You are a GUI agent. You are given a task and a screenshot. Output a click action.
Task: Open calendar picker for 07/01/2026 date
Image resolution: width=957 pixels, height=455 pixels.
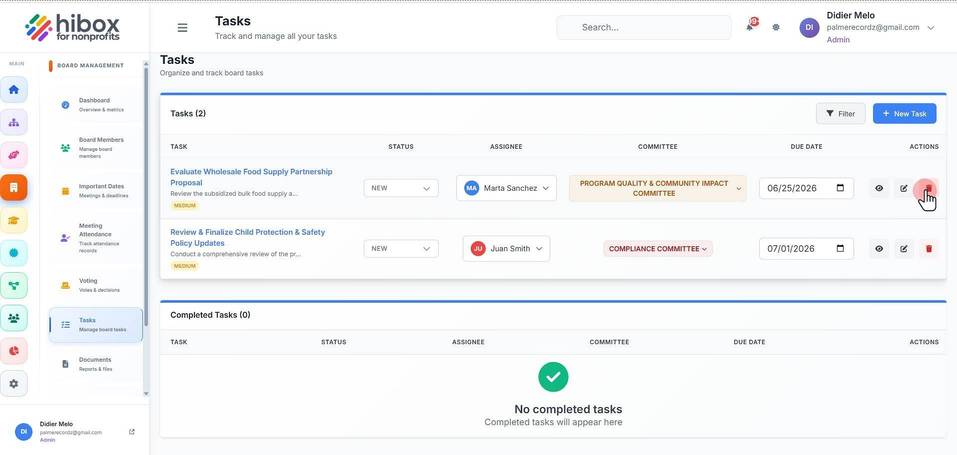tap(840, 248)
